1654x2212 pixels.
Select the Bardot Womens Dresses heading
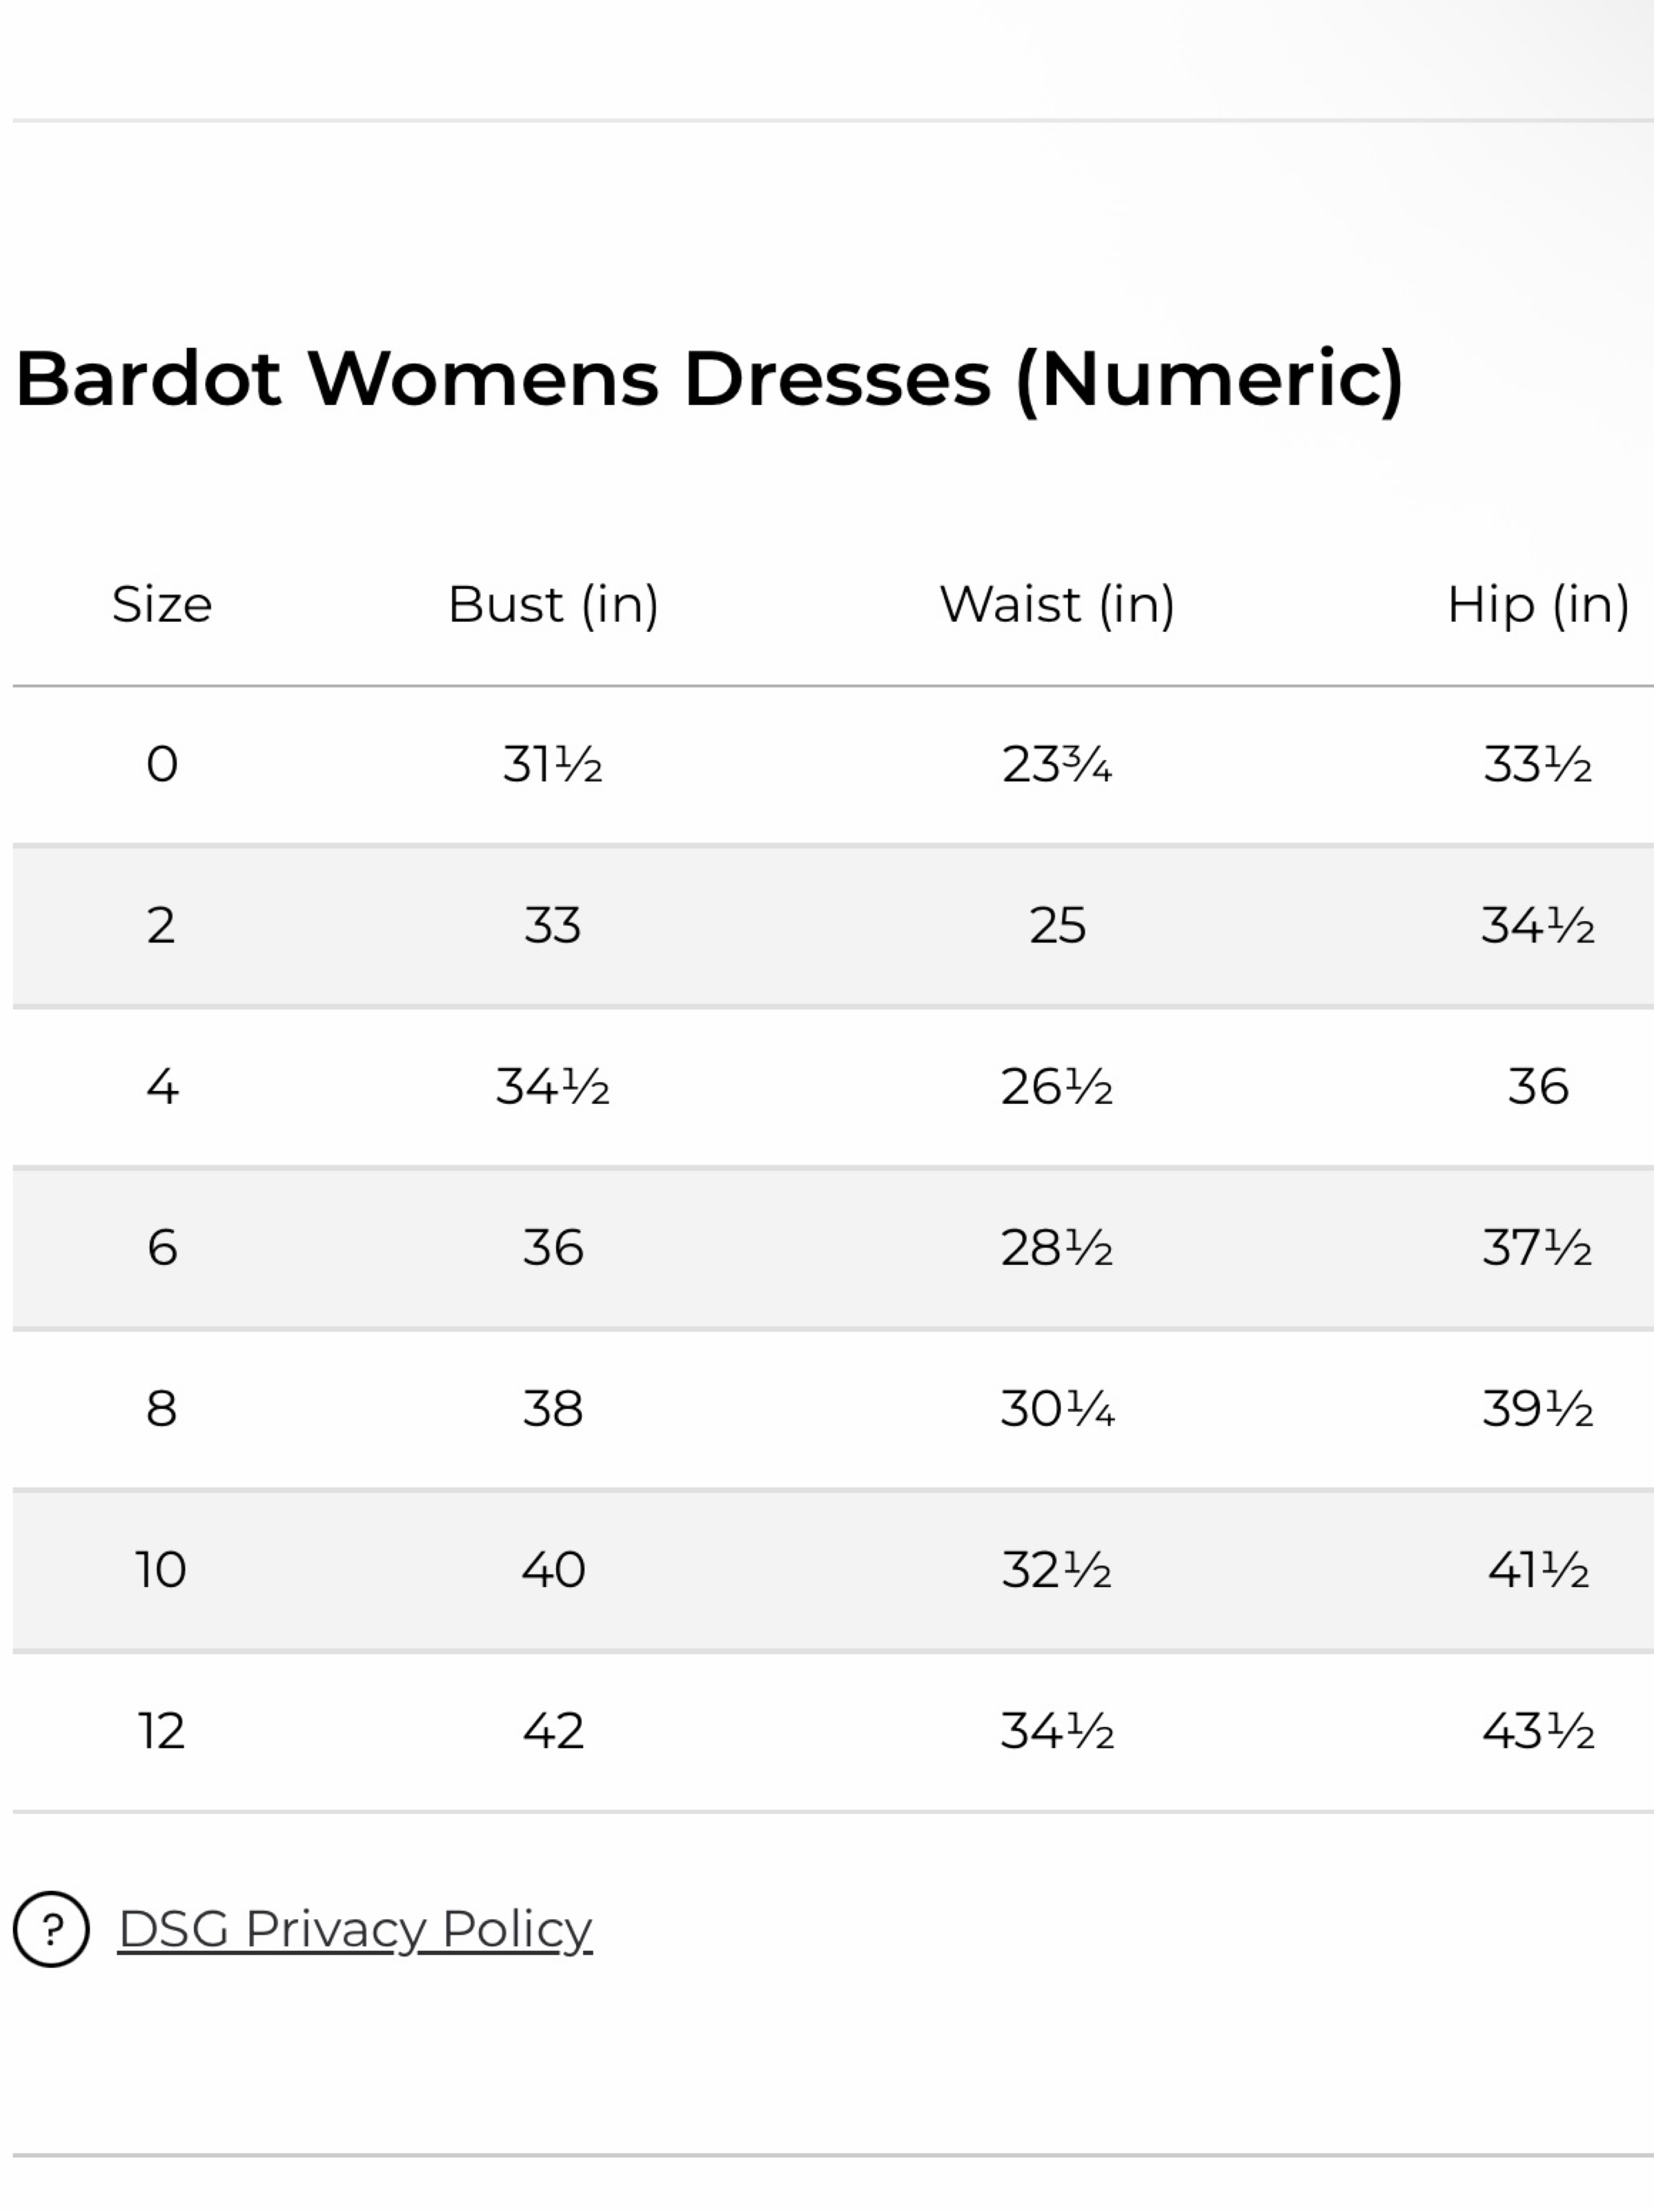click(709, 379)
